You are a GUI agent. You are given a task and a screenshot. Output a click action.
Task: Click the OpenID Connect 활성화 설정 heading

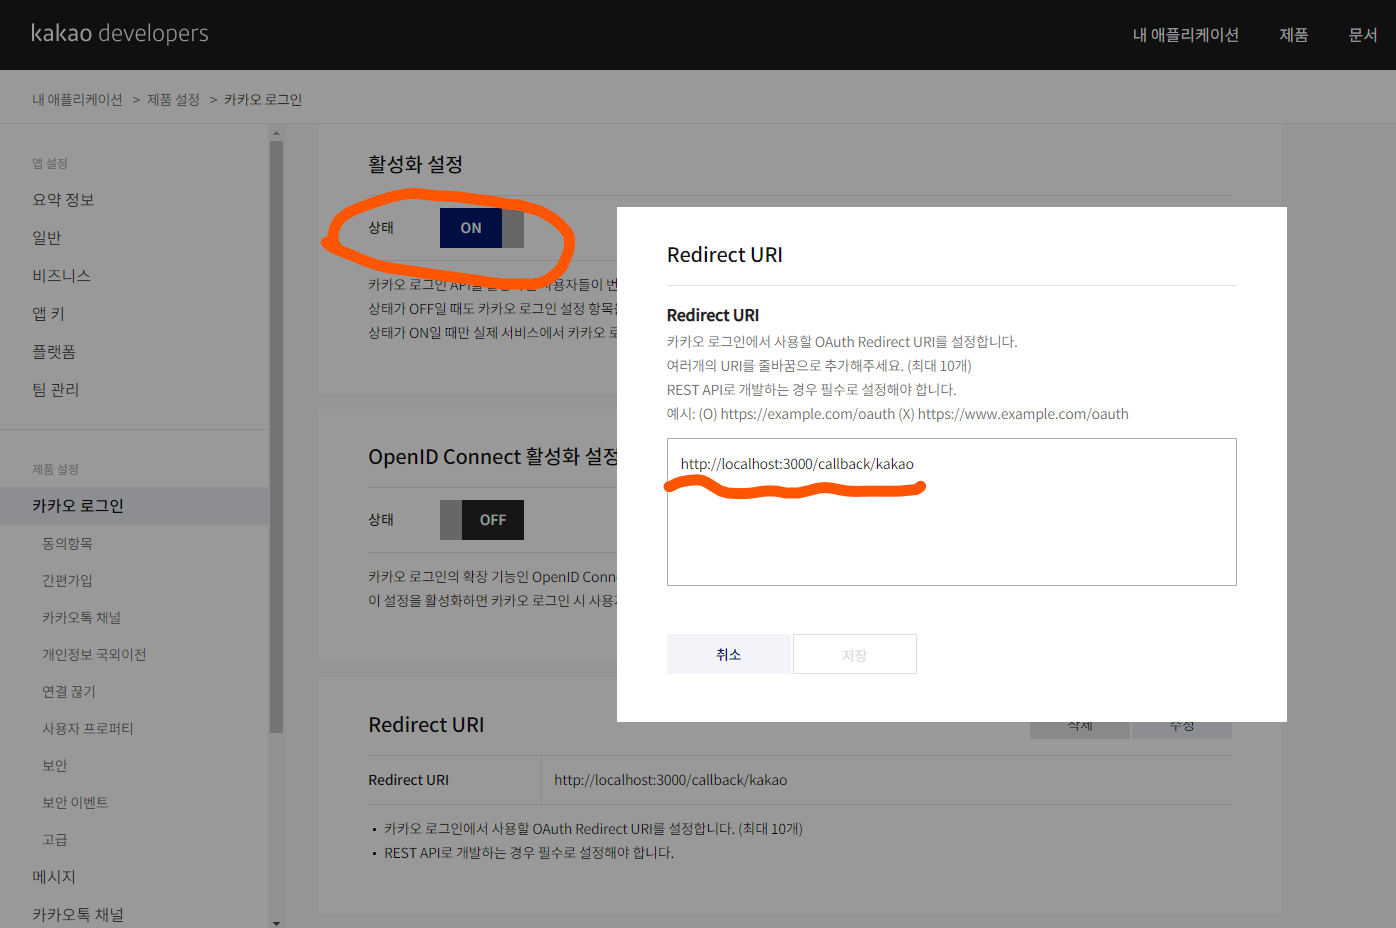click(493, 457)
